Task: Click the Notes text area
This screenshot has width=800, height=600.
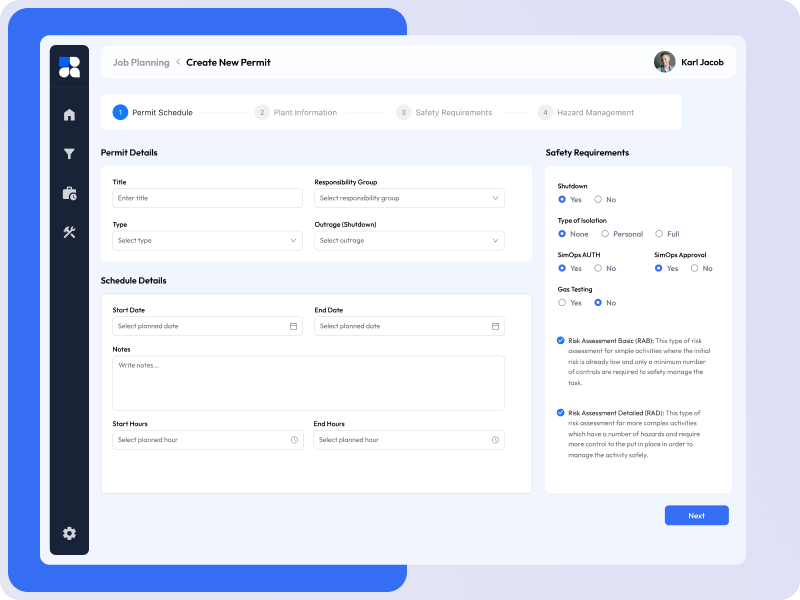Action: click(308, 382)
